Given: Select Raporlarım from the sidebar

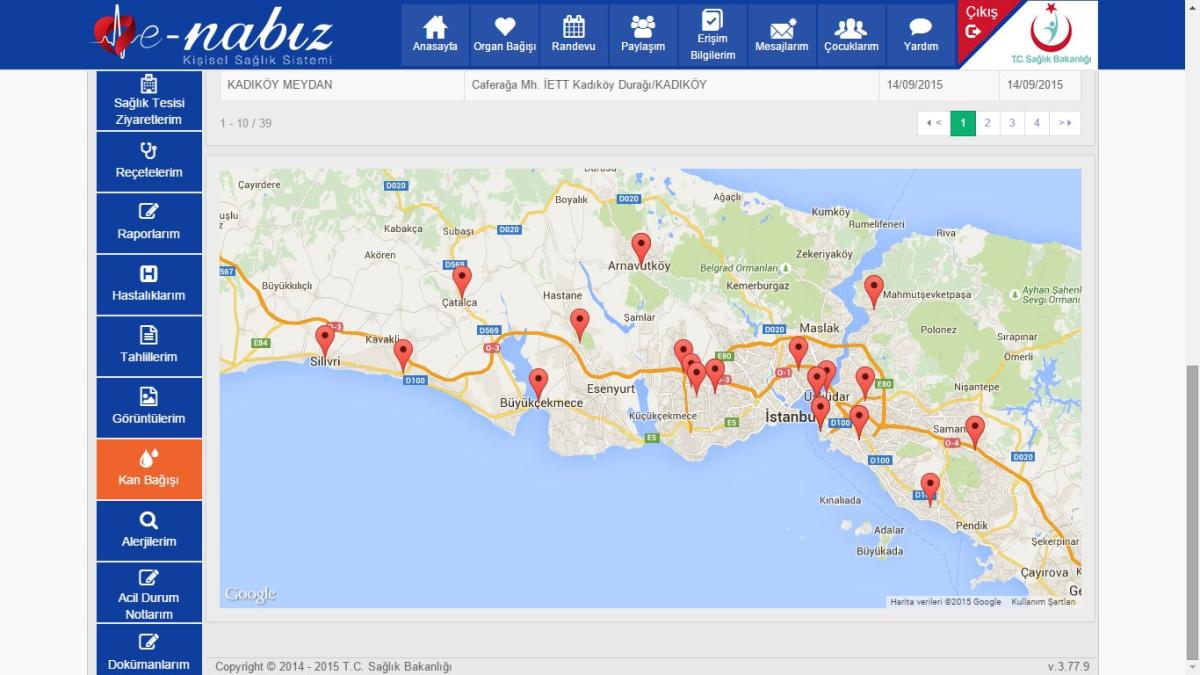Looking at the screenshot, I should (149, 222).
